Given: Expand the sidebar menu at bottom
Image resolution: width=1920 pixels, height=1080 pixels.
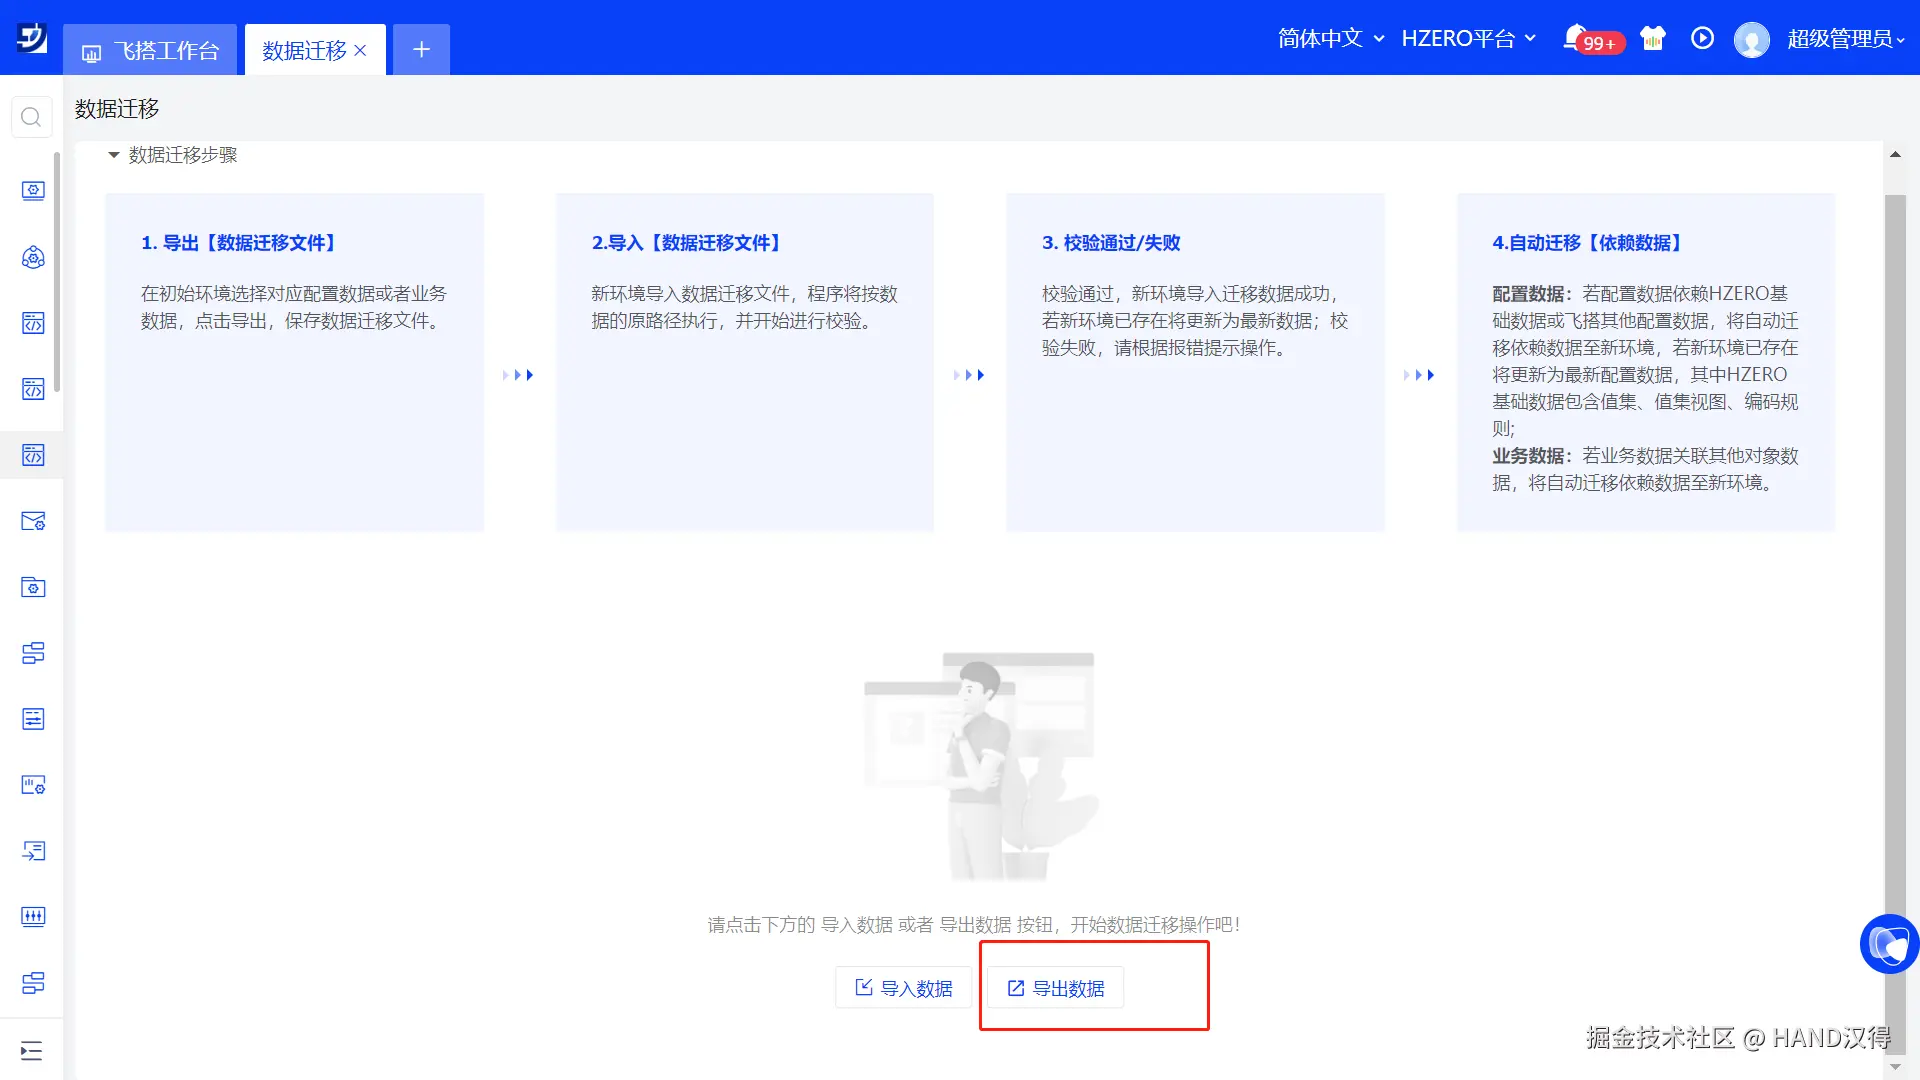Looking at the screenshot, I should coord(32,1050).
